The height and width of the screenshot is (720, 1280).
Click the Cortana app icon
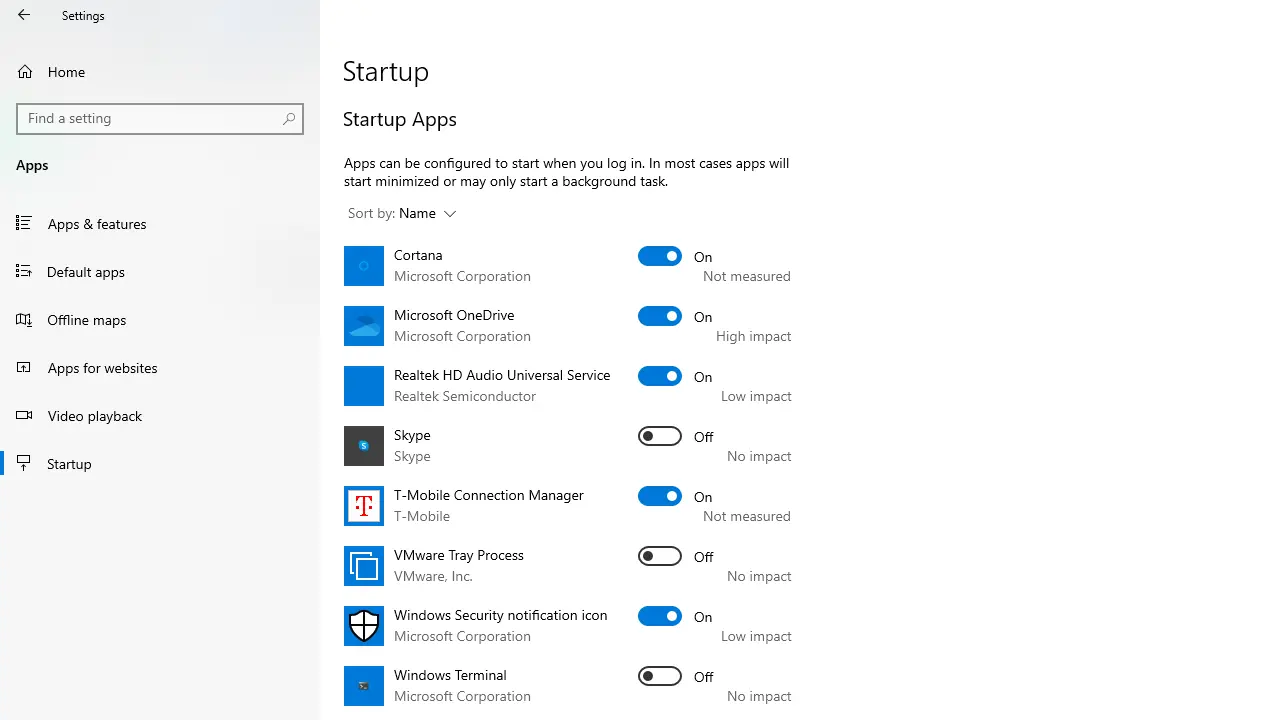pos(364,266)
